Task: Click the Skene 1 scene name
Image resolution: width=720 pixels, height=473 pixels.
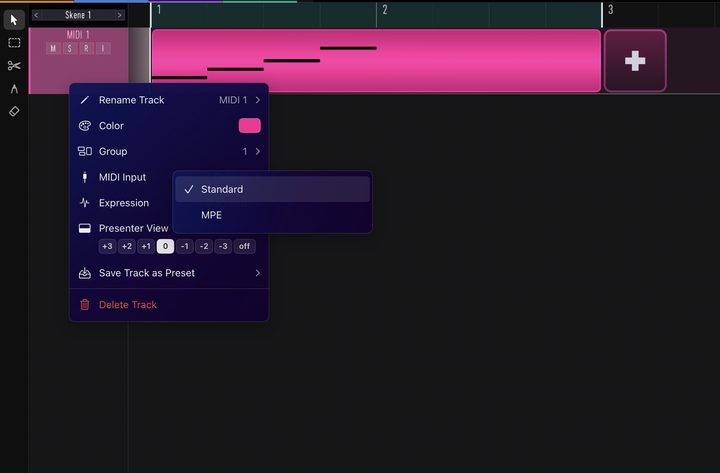Action: pyautogui.click(x=78, y=15)
